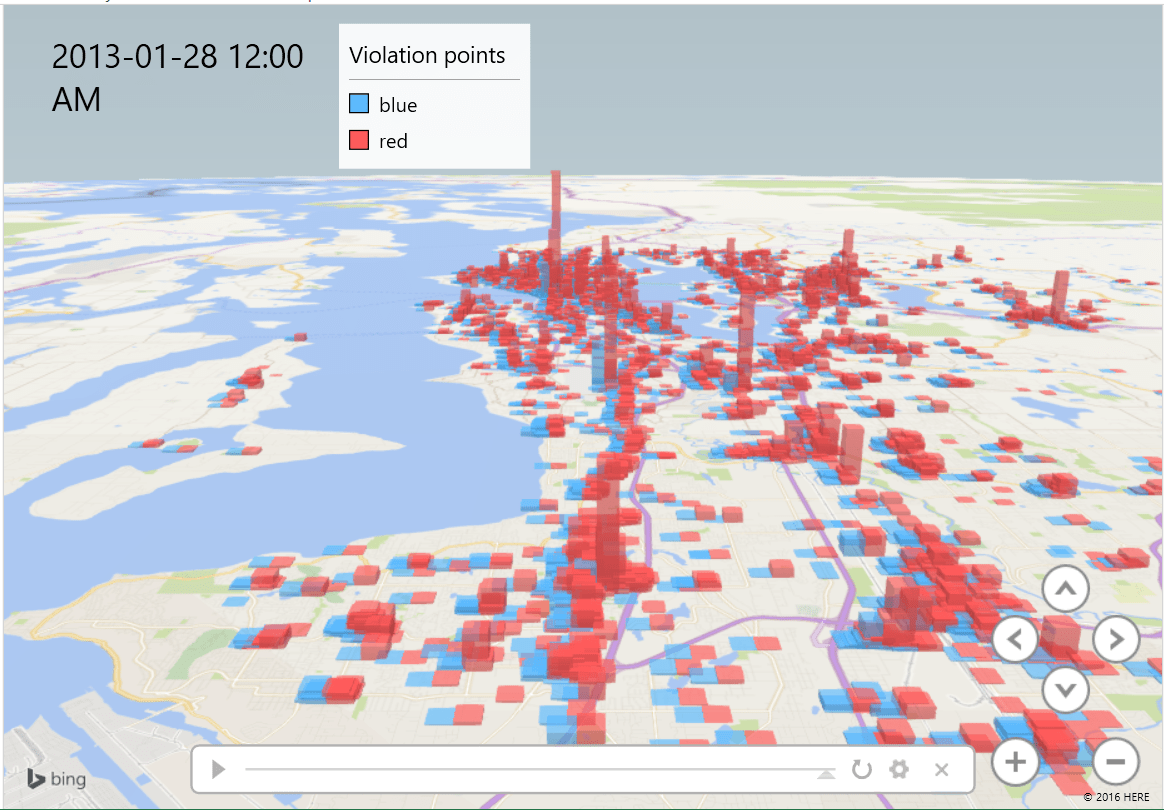Click the 'red' legend label text
The width and height of the screenshot is (1164, 810).
[x=393, y=142]
